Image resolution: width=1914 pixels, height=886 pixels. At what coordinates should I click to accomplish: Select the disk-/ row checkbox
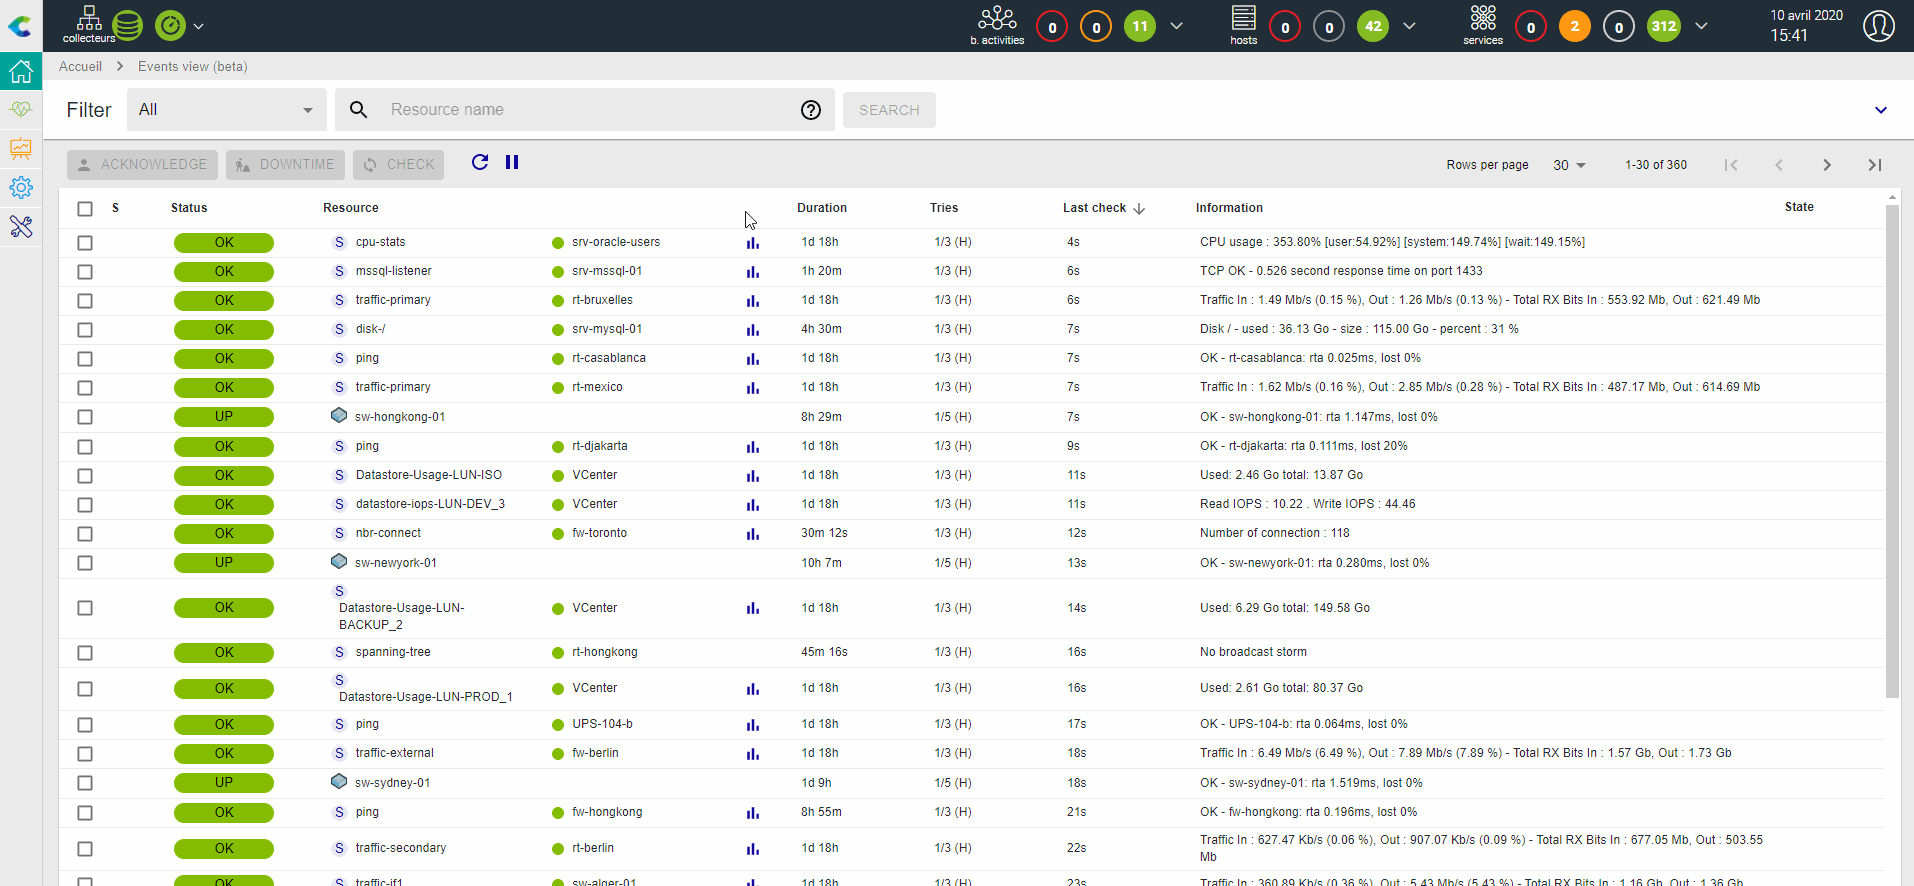pos(85,330)
